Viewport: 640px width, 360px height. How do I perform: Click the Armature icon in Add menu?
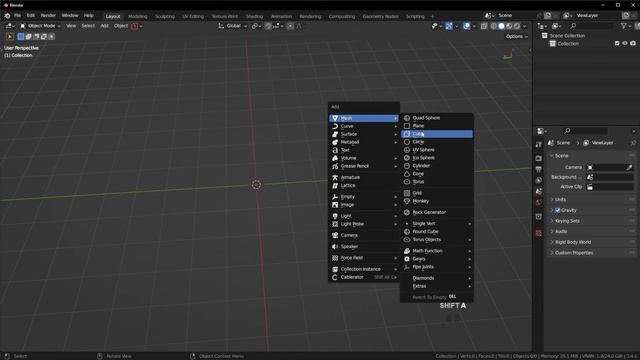click(335, 178)
